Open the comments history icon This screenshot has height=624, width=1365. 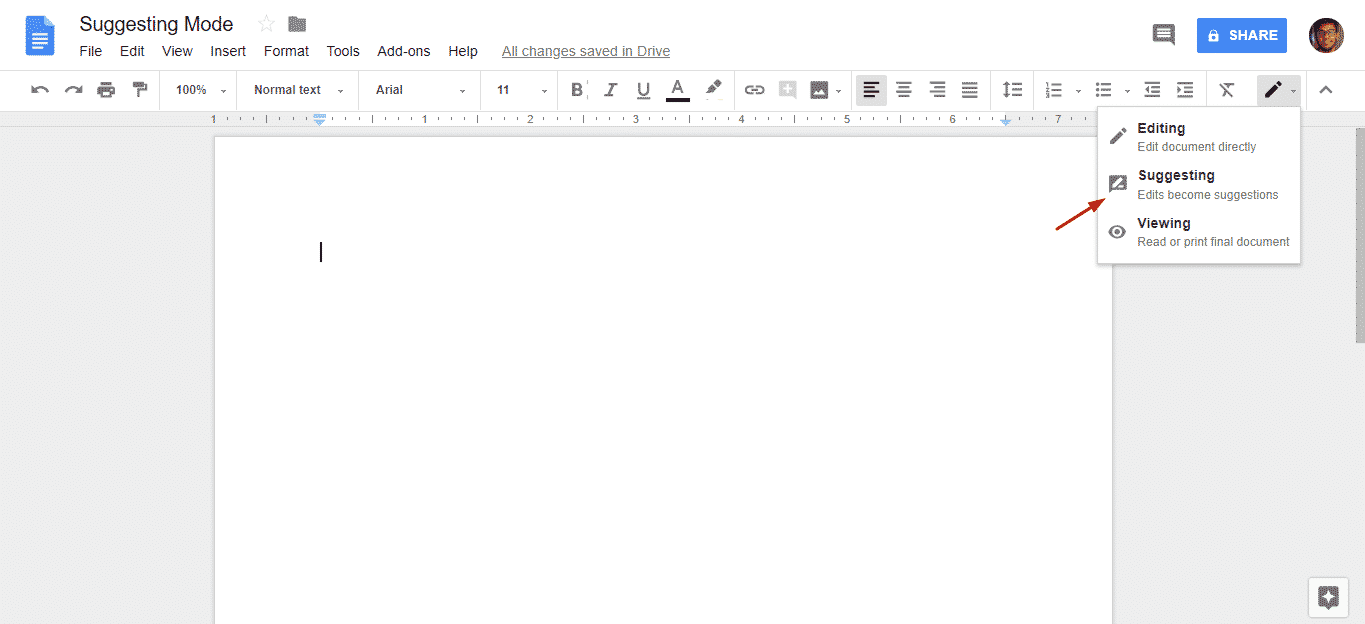pyautogui.click(x=1164, y=35)
